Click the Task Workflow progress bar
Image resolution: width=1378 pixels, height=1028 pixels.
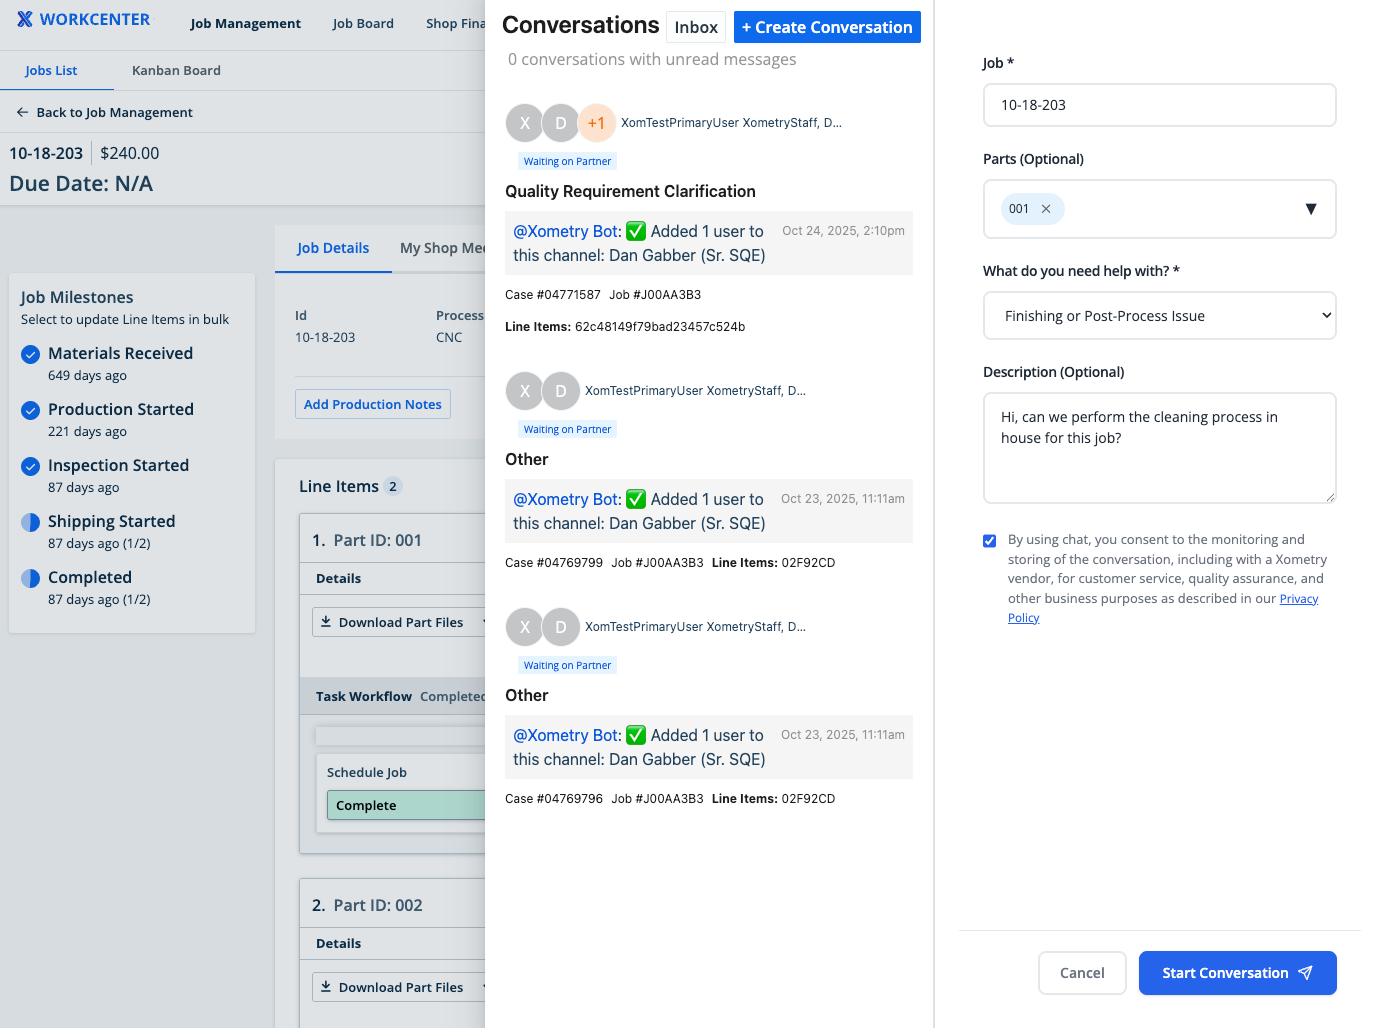click(x=400, y=736)
